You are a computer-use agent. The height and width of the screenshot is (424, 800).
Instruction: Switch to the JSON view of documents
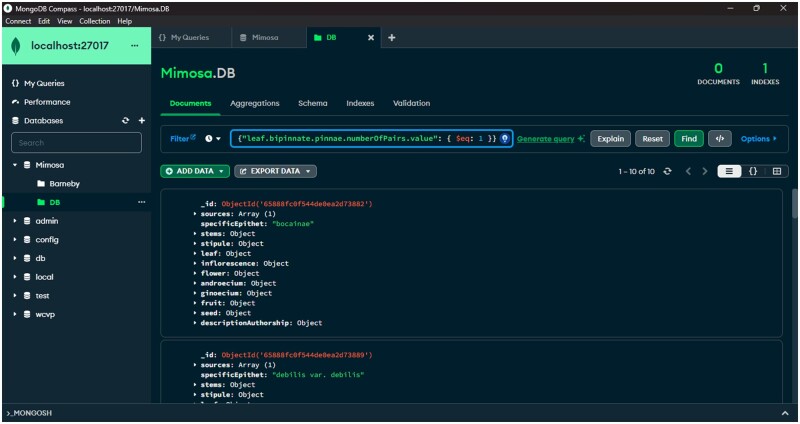pyautogui.click(x=753, y=171)
